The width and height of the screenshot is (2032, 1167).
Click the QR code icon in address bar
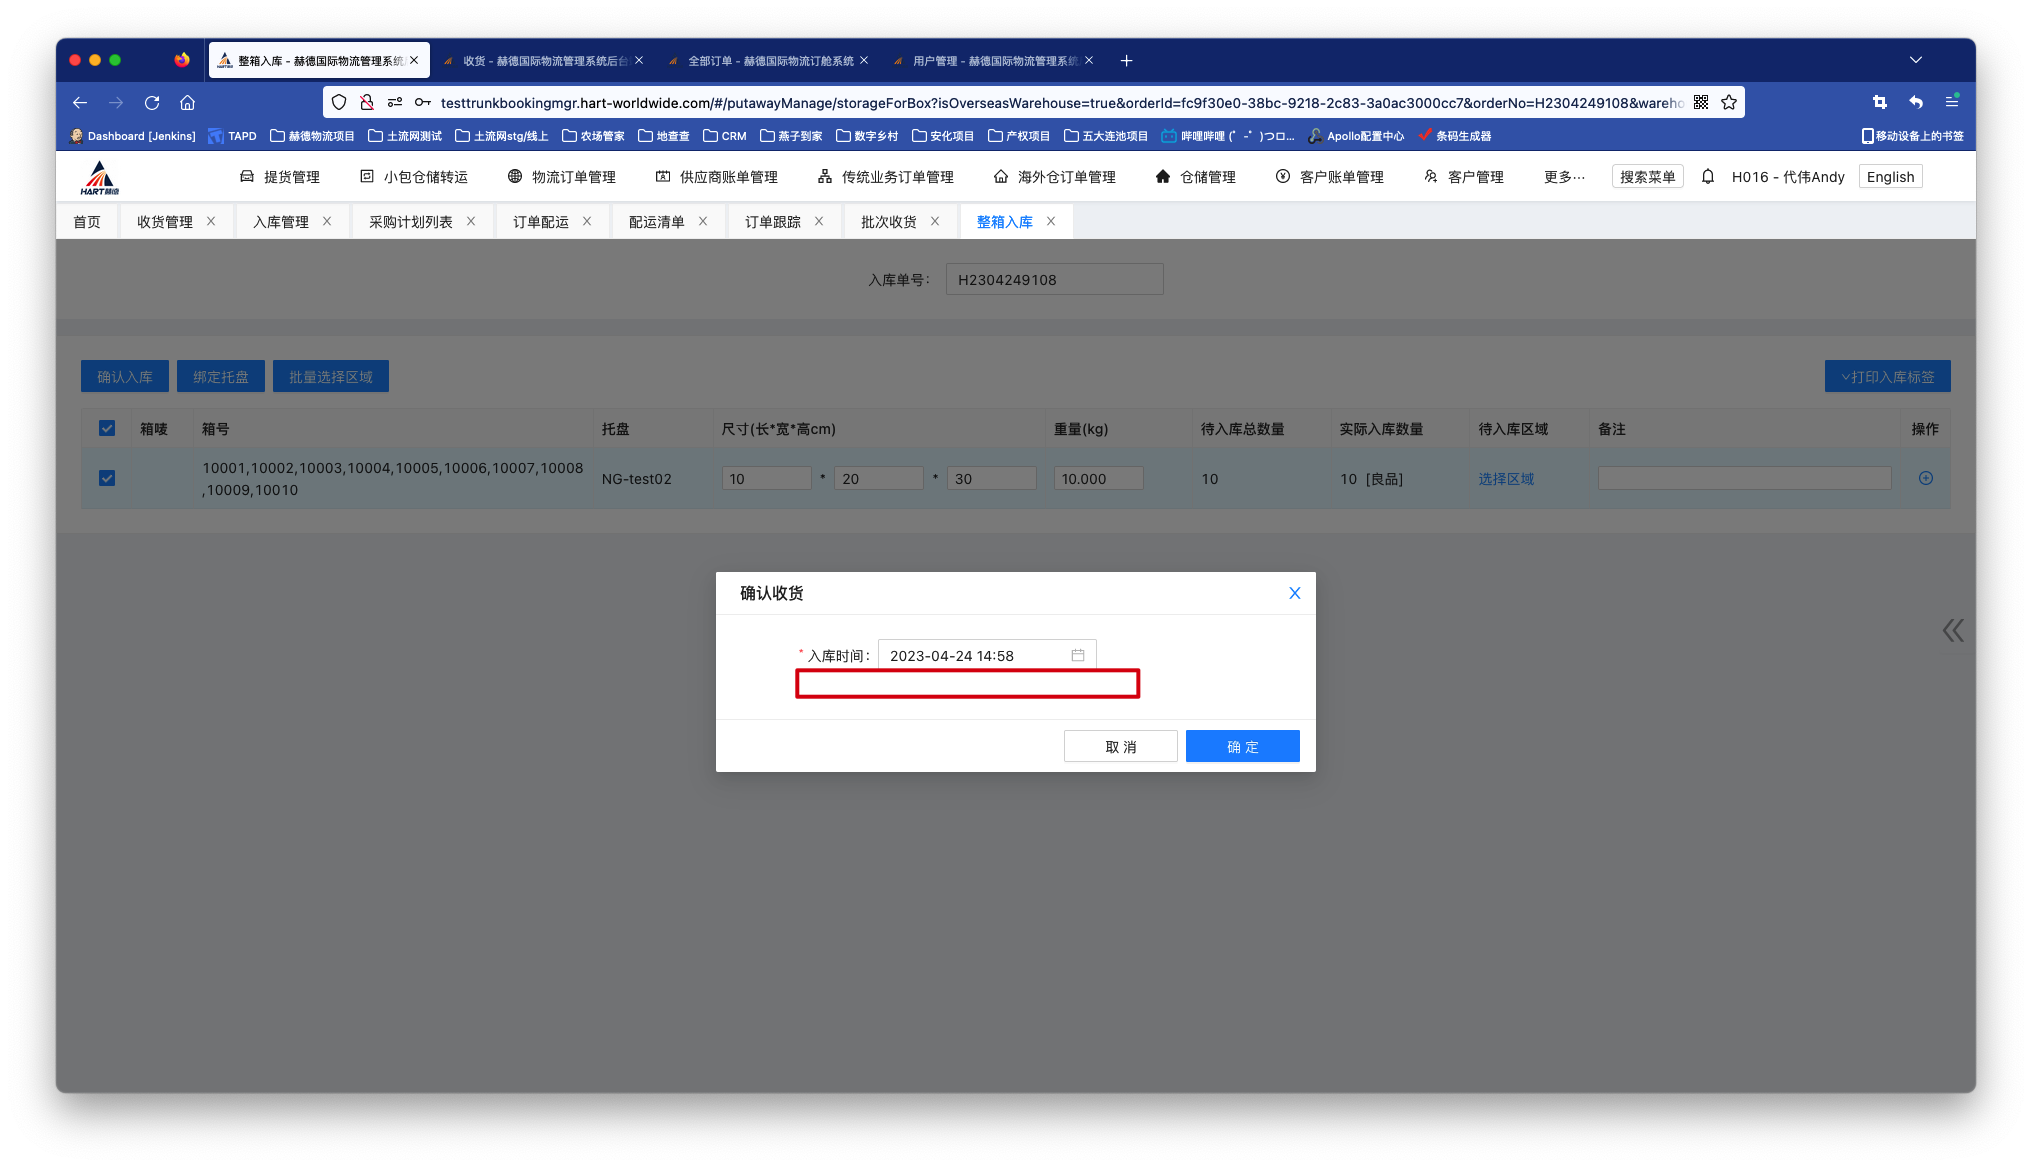pyautogui.click(x=1701, y=102)
